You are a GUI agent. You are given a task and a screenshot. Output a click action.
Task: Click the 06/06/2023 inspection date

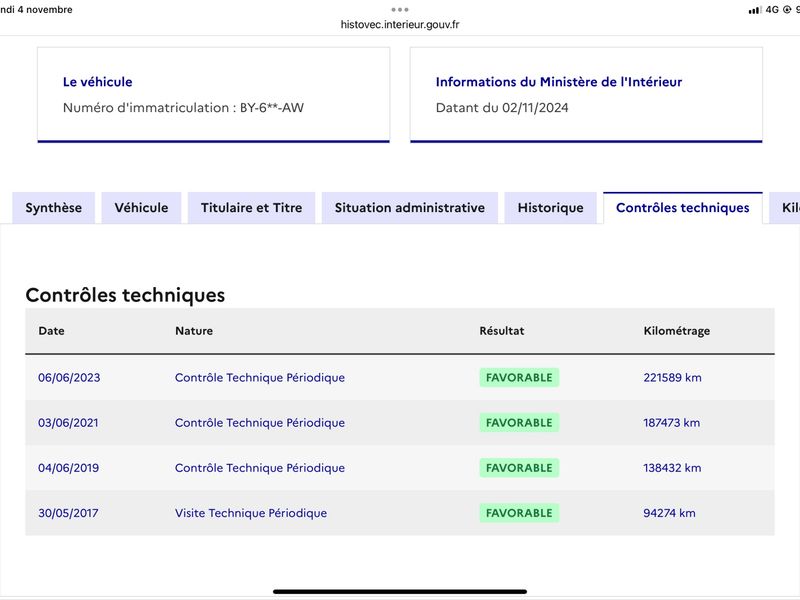(69, 378)
